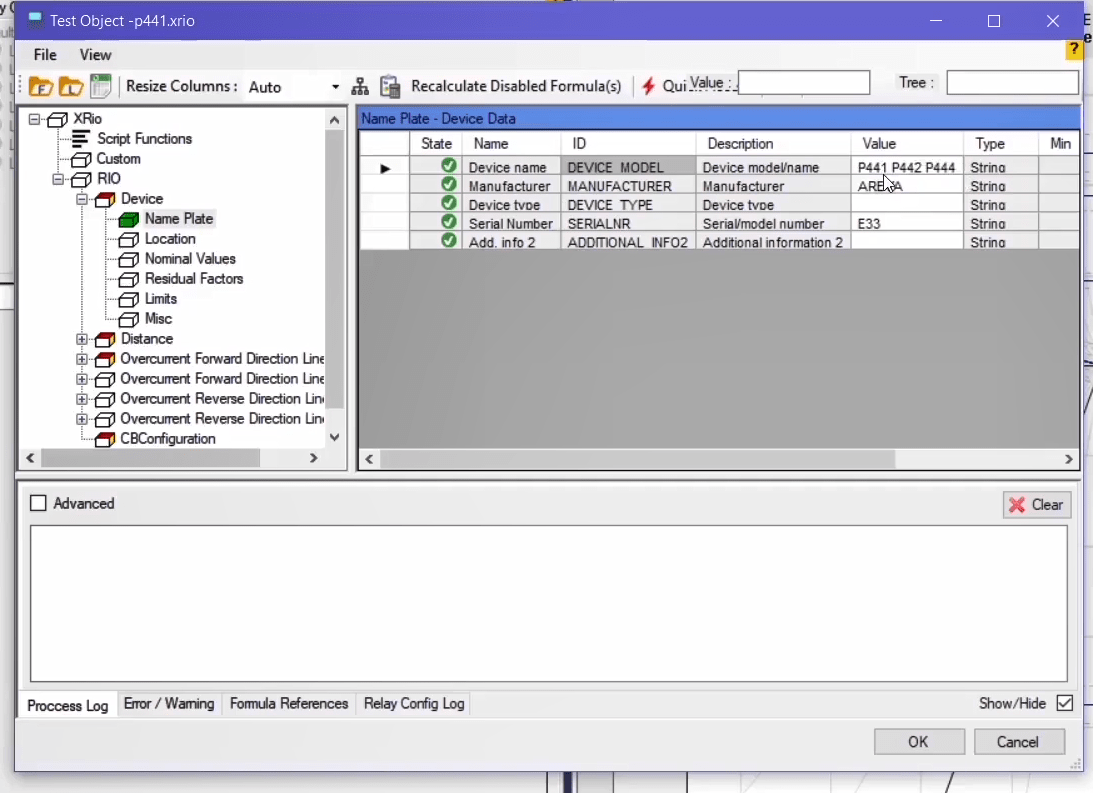
Task: Click the green state check for Manufacturer row
Action: (449, 186)
